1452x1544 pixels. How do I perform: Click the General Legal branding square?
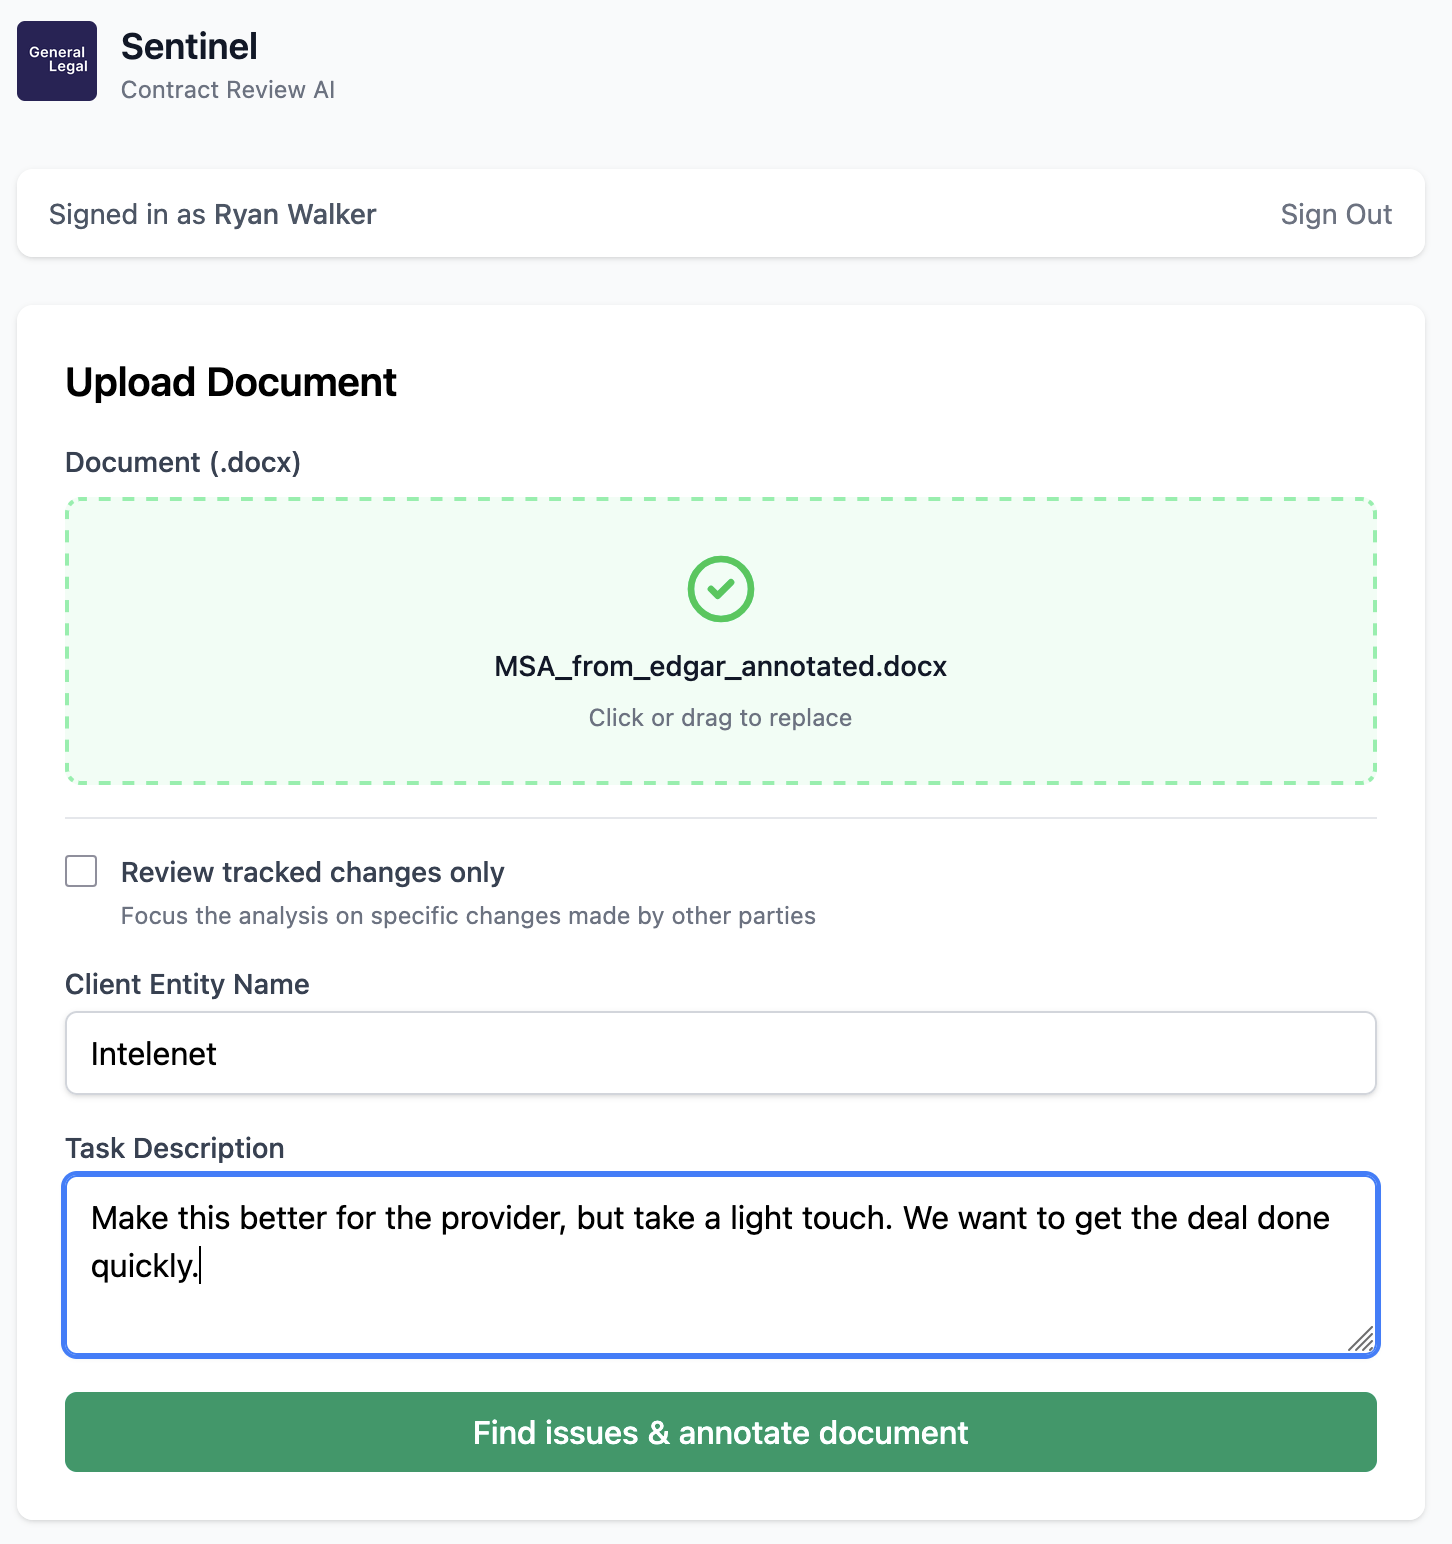[x=56, y=61]
